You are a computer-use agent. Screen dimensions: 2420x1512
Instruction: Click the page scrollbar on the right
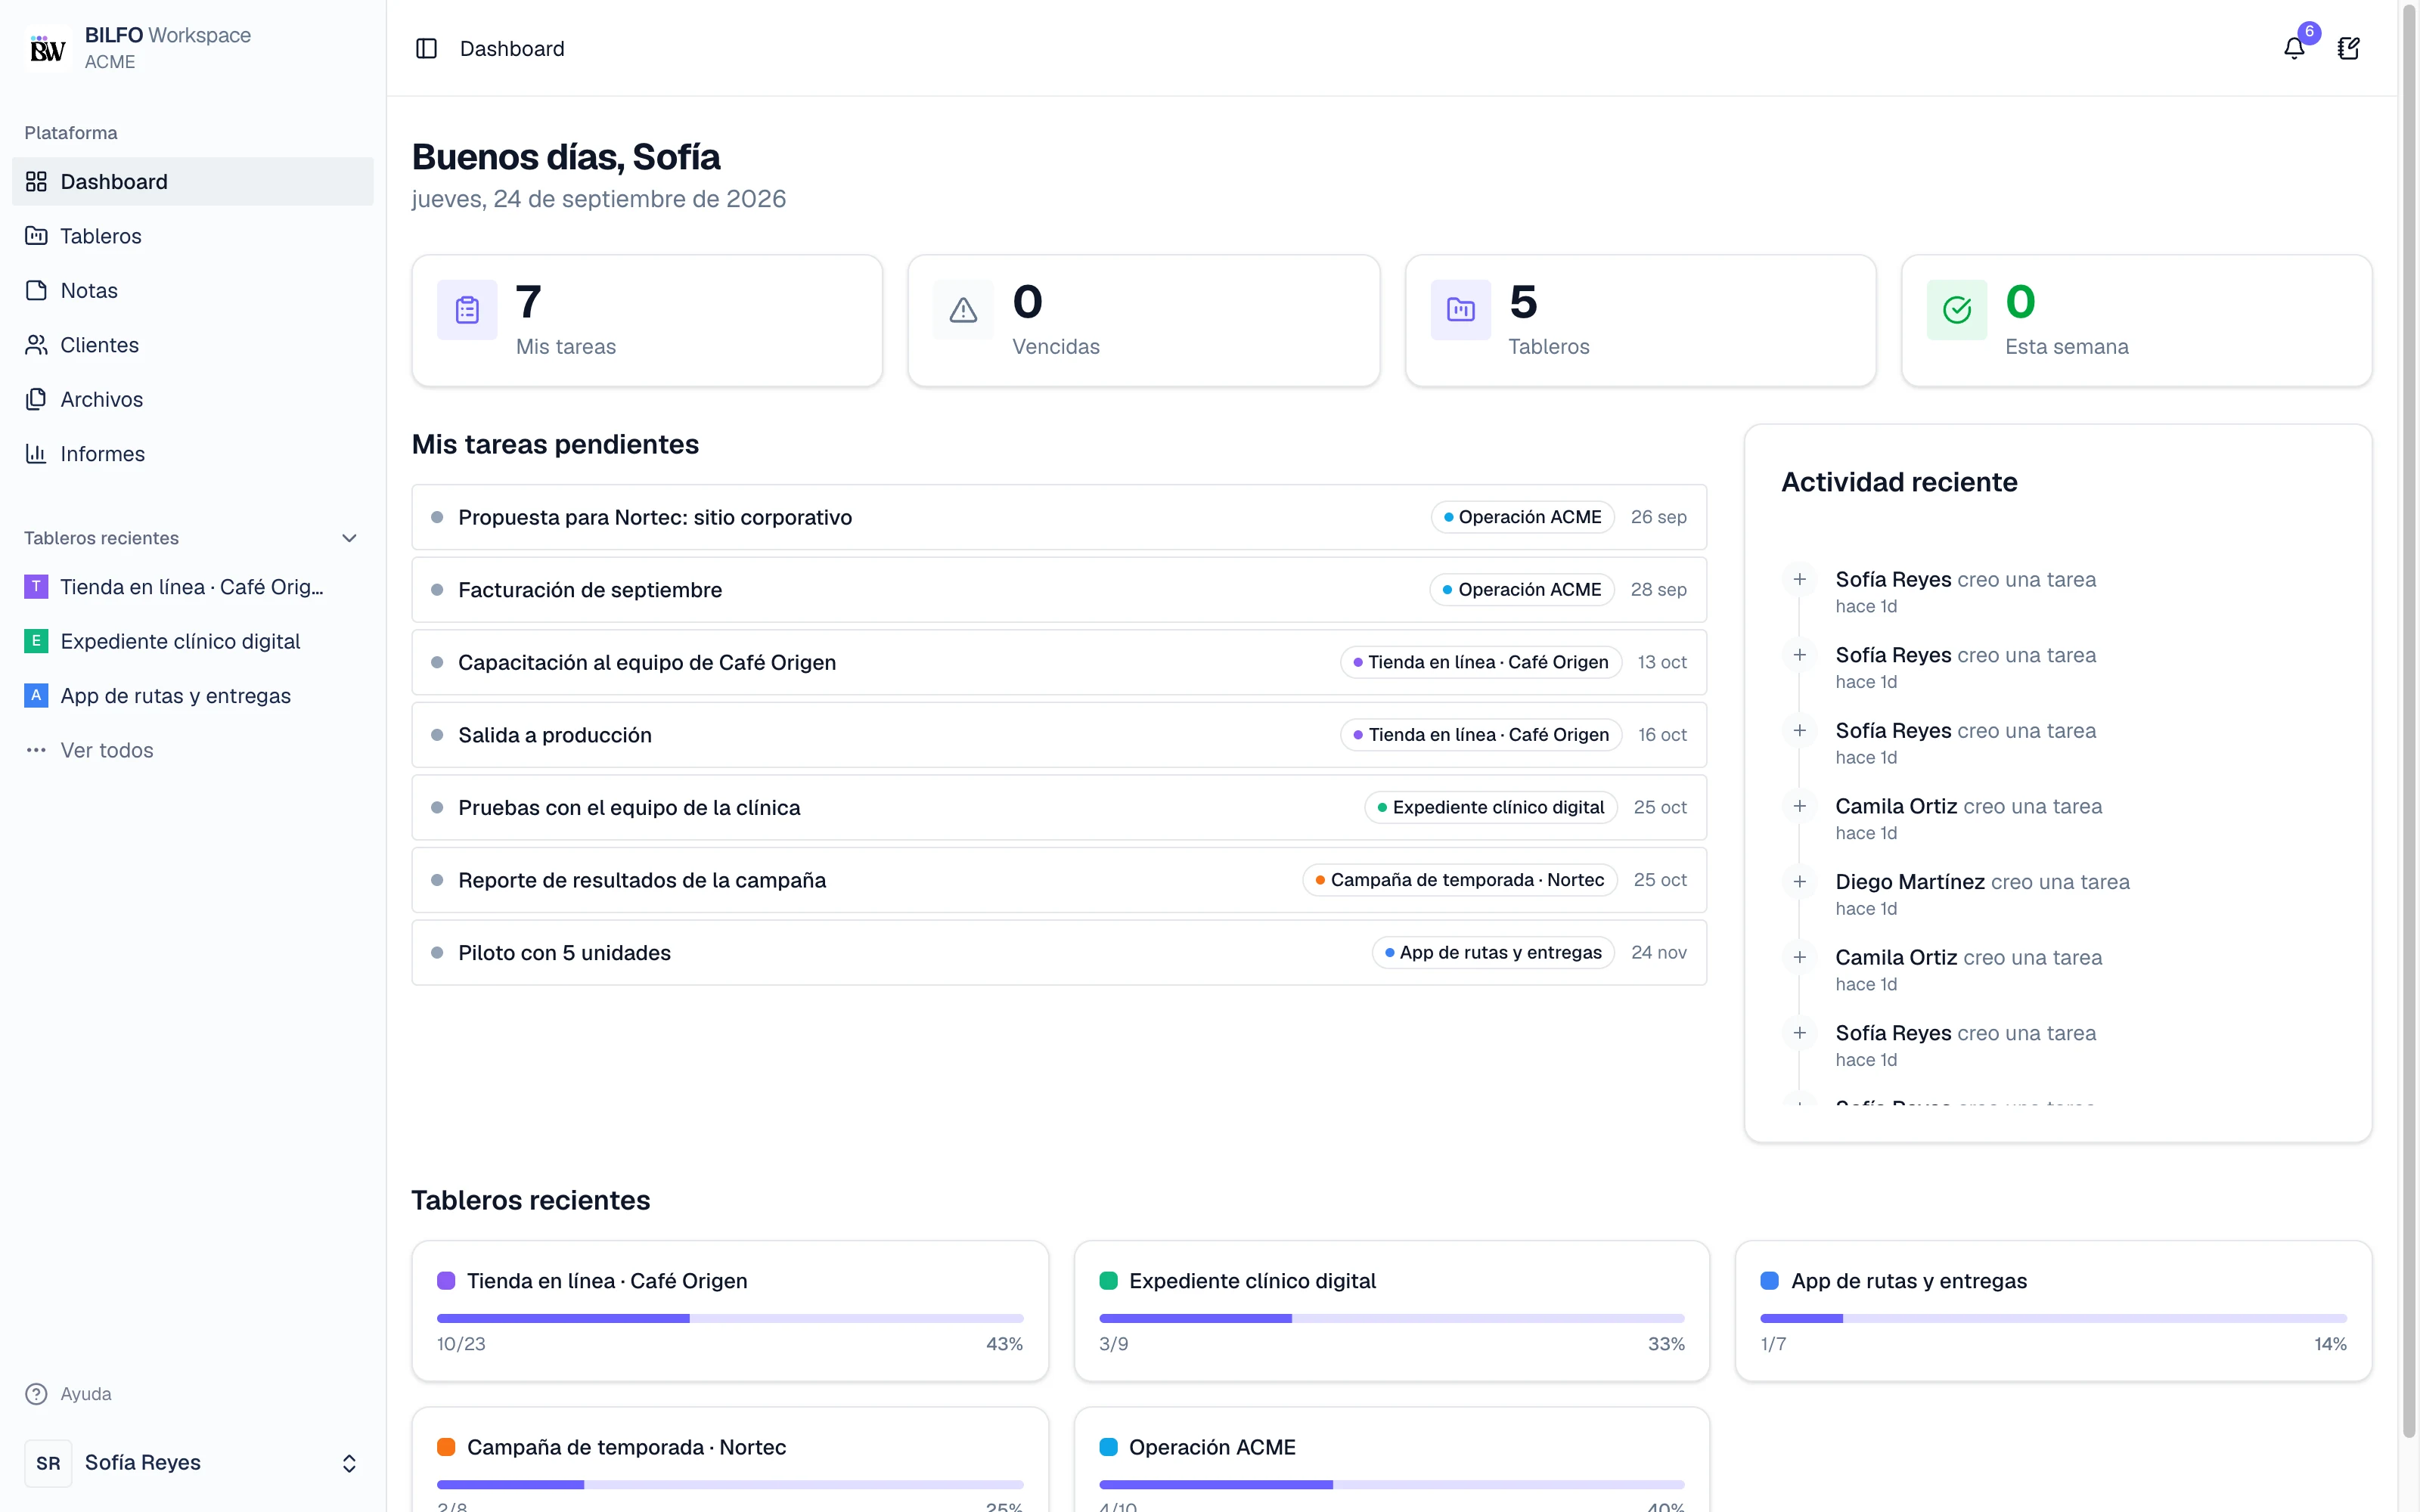coord(2408,720)
